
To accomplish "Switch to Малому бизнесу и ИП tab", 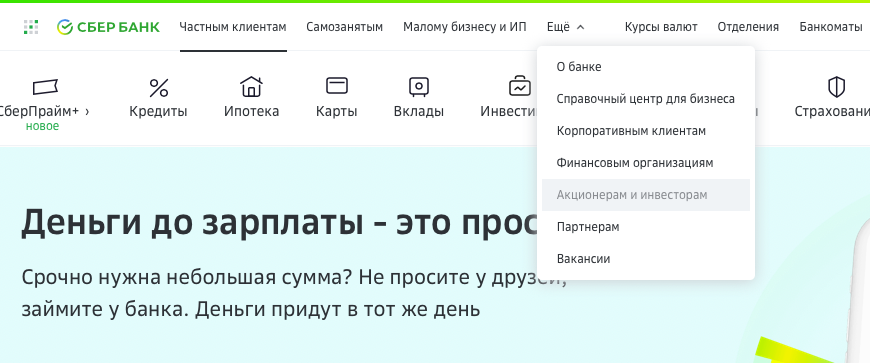I will [465, 27].
